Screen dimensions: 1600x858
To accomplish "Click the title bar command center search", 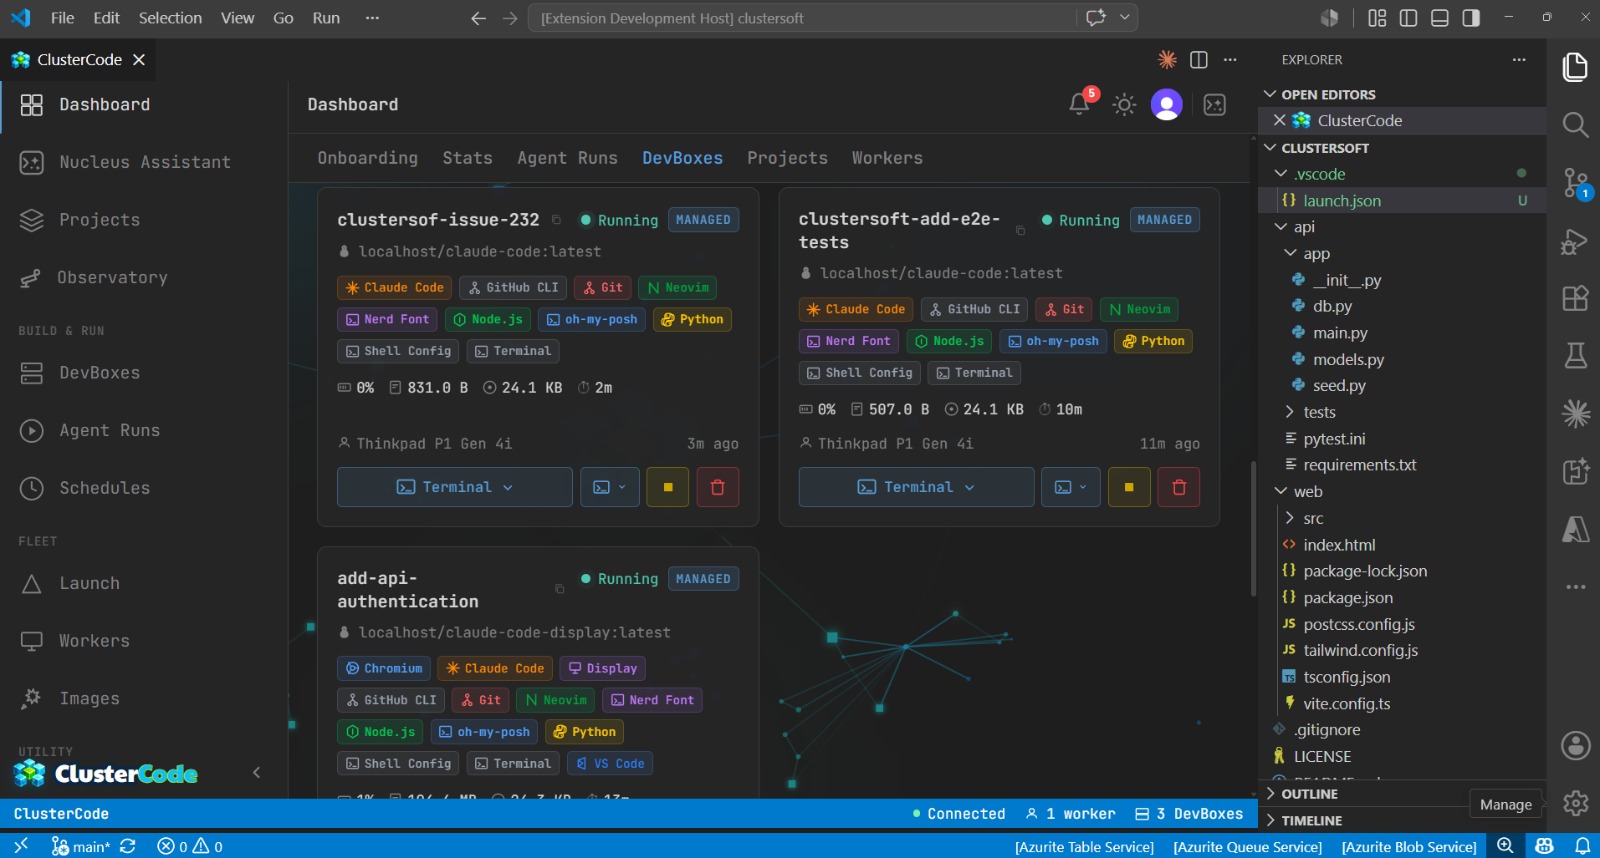I will tap(800, 18).
